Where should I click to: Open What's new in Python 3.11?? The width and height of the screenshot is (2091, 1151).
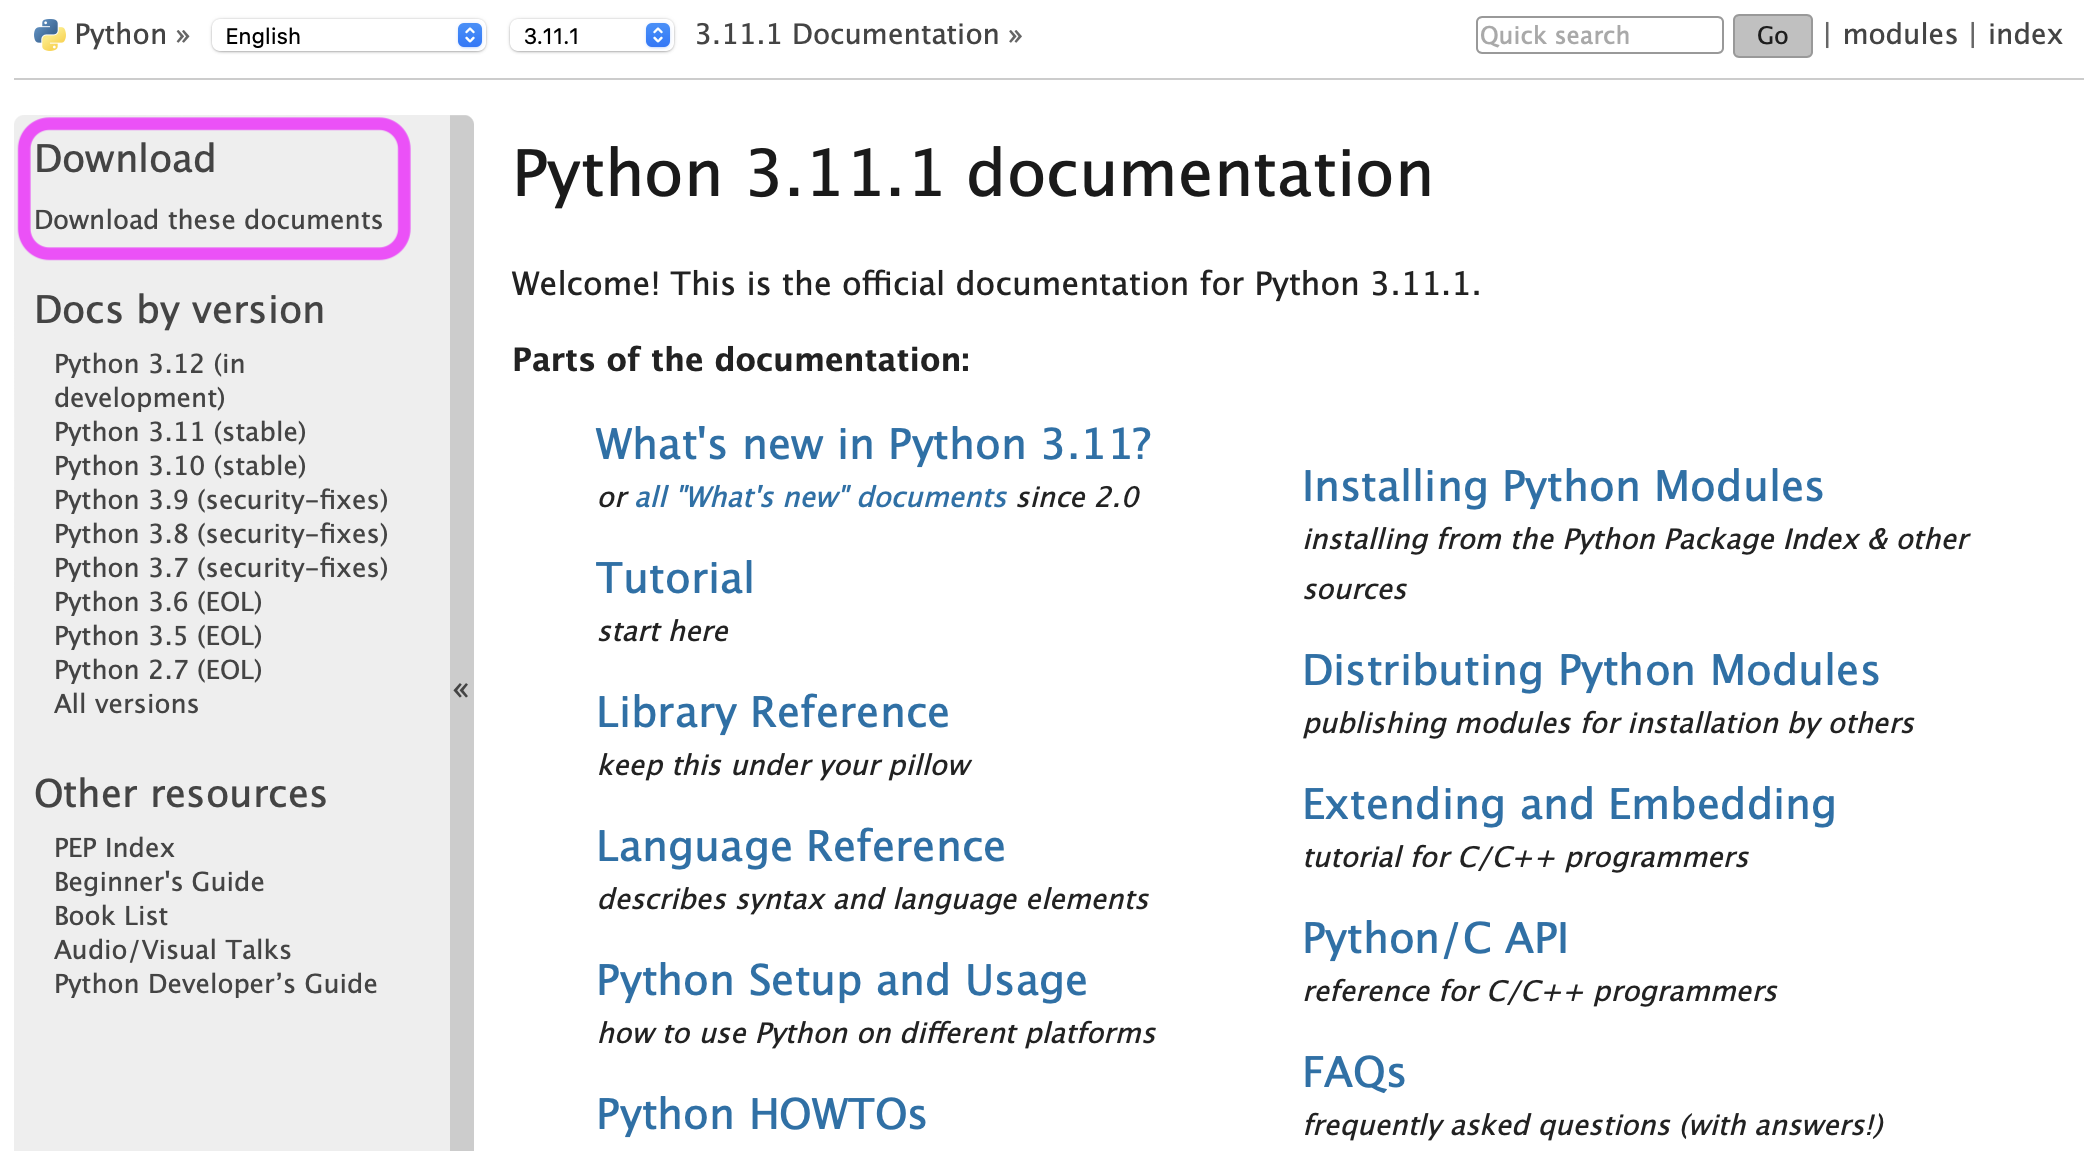[874, 444]
